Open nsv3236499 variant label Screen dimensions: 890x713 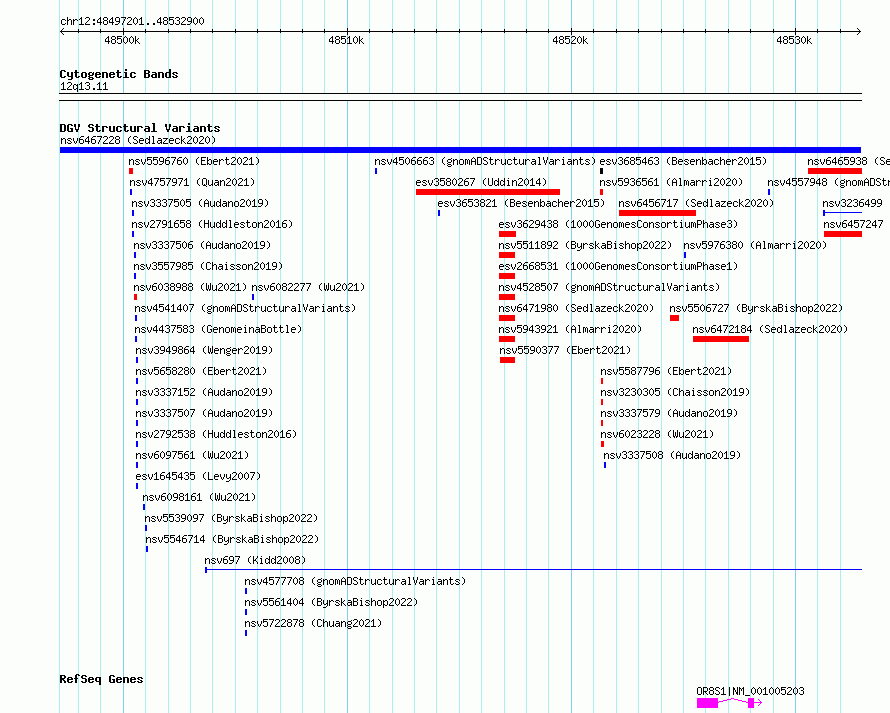click(853, 203)
